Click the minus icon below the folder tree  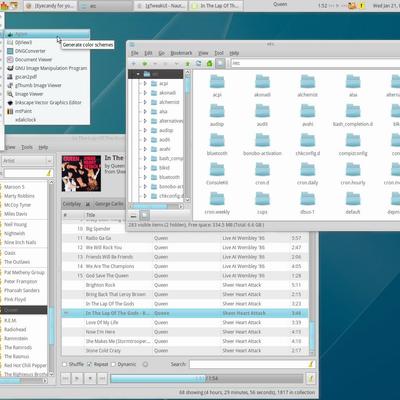[133, 216]
